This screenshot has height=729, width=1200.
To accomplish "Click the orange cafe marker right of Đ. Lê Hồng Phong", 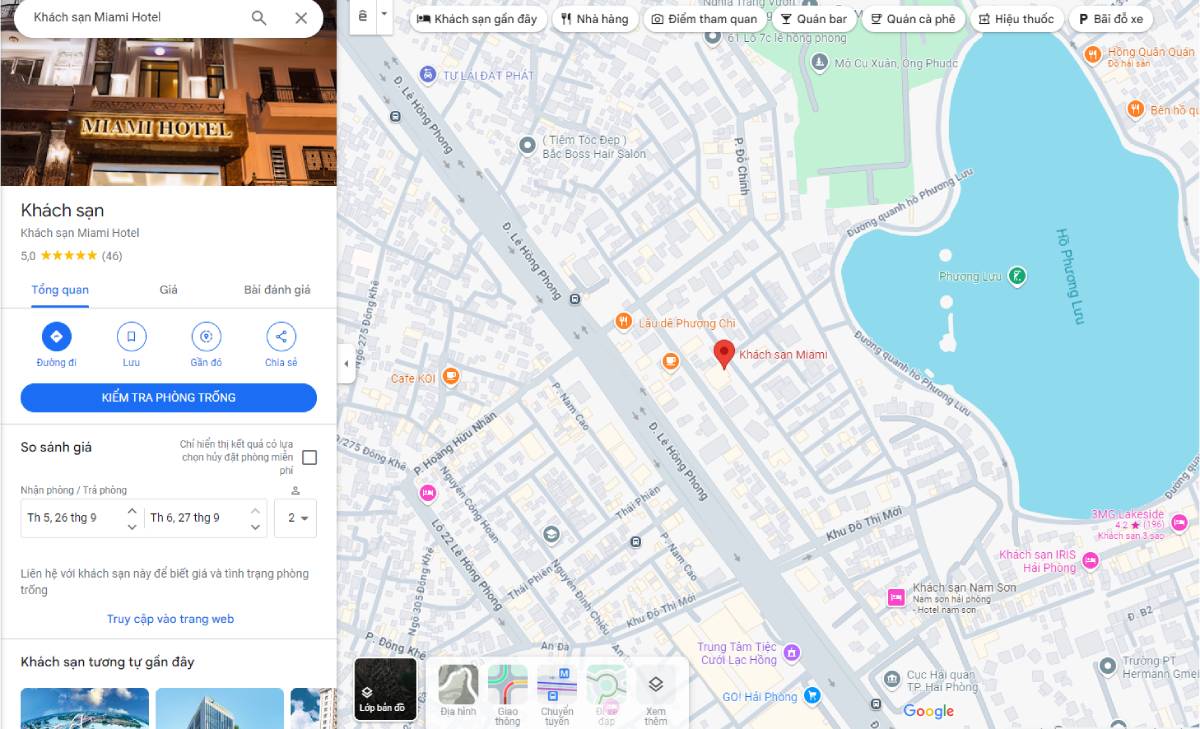I will [670, 360].
